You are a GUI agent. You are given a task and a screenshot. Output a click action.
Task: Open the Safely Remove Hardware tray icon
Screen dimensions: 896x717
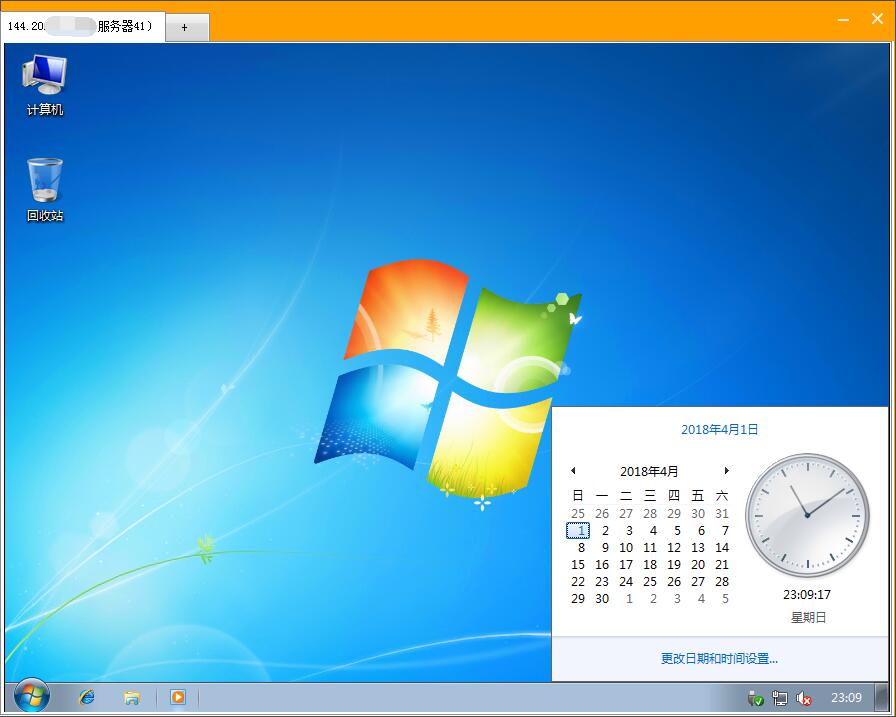coord(756,698)
